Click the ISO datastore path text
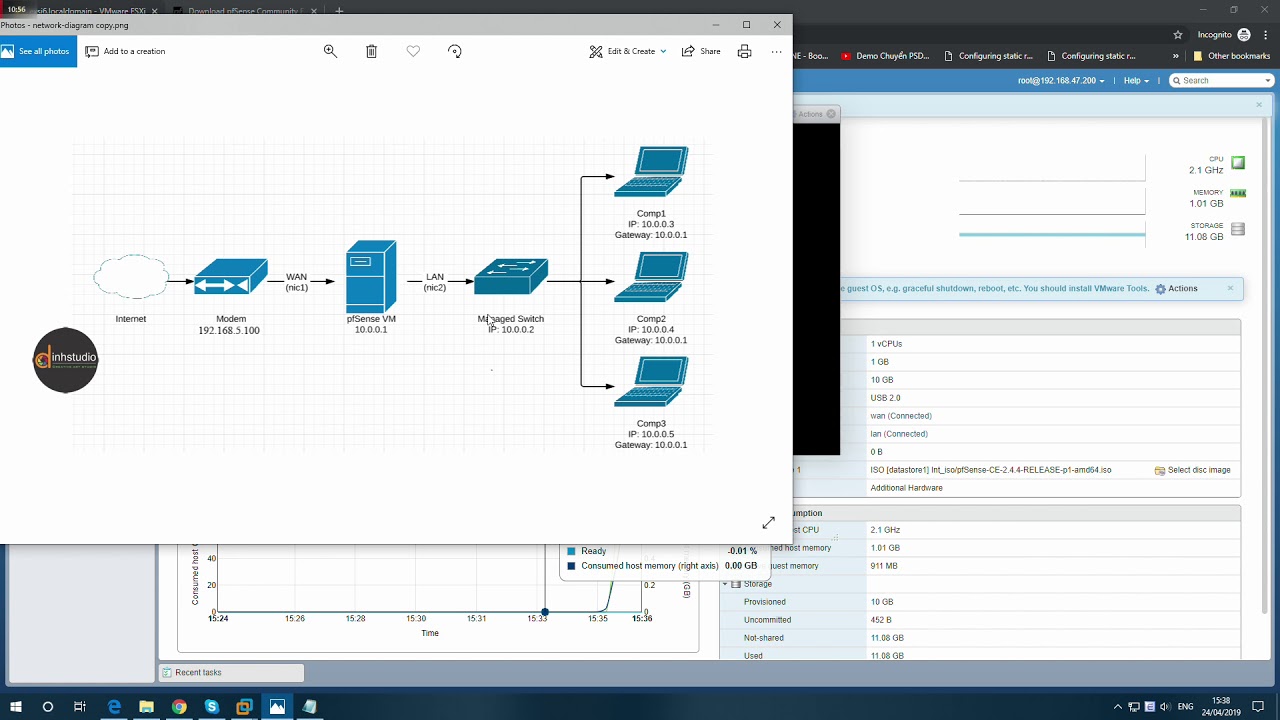Image resolution: width=1280 pixels, height=720 pixels. [991, 470]
